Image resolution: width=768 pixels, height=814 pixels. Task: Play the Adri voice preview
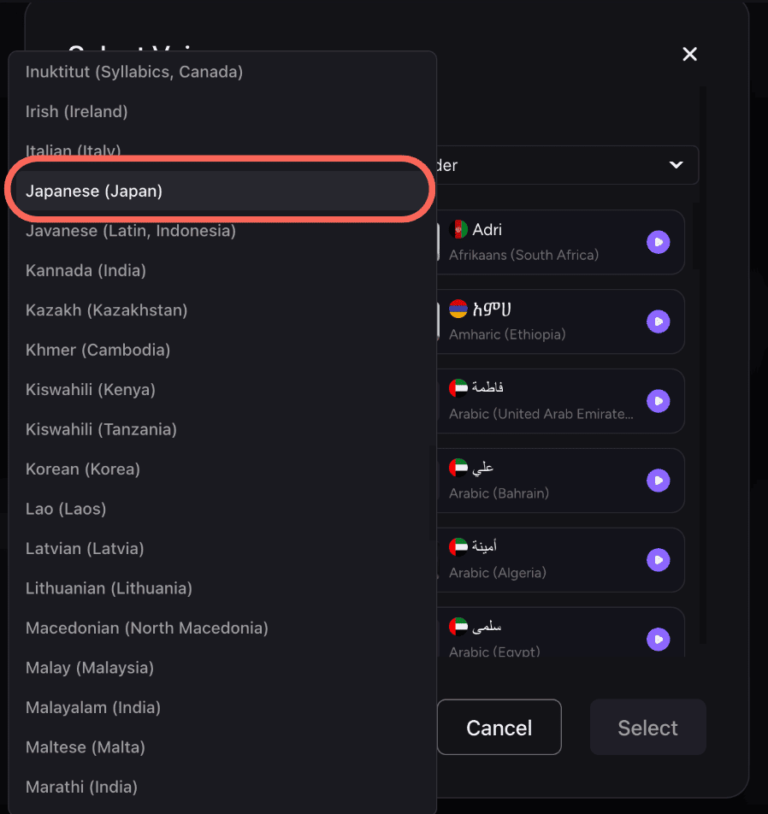click(x=657, y=242)
